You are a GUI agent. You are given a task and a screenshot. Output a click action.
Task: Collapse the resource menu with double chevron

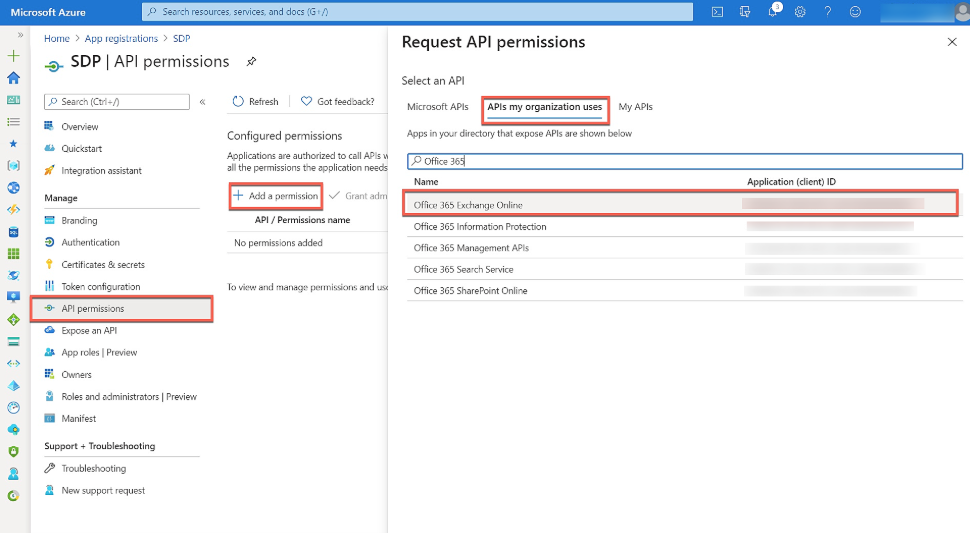(202, 102)
